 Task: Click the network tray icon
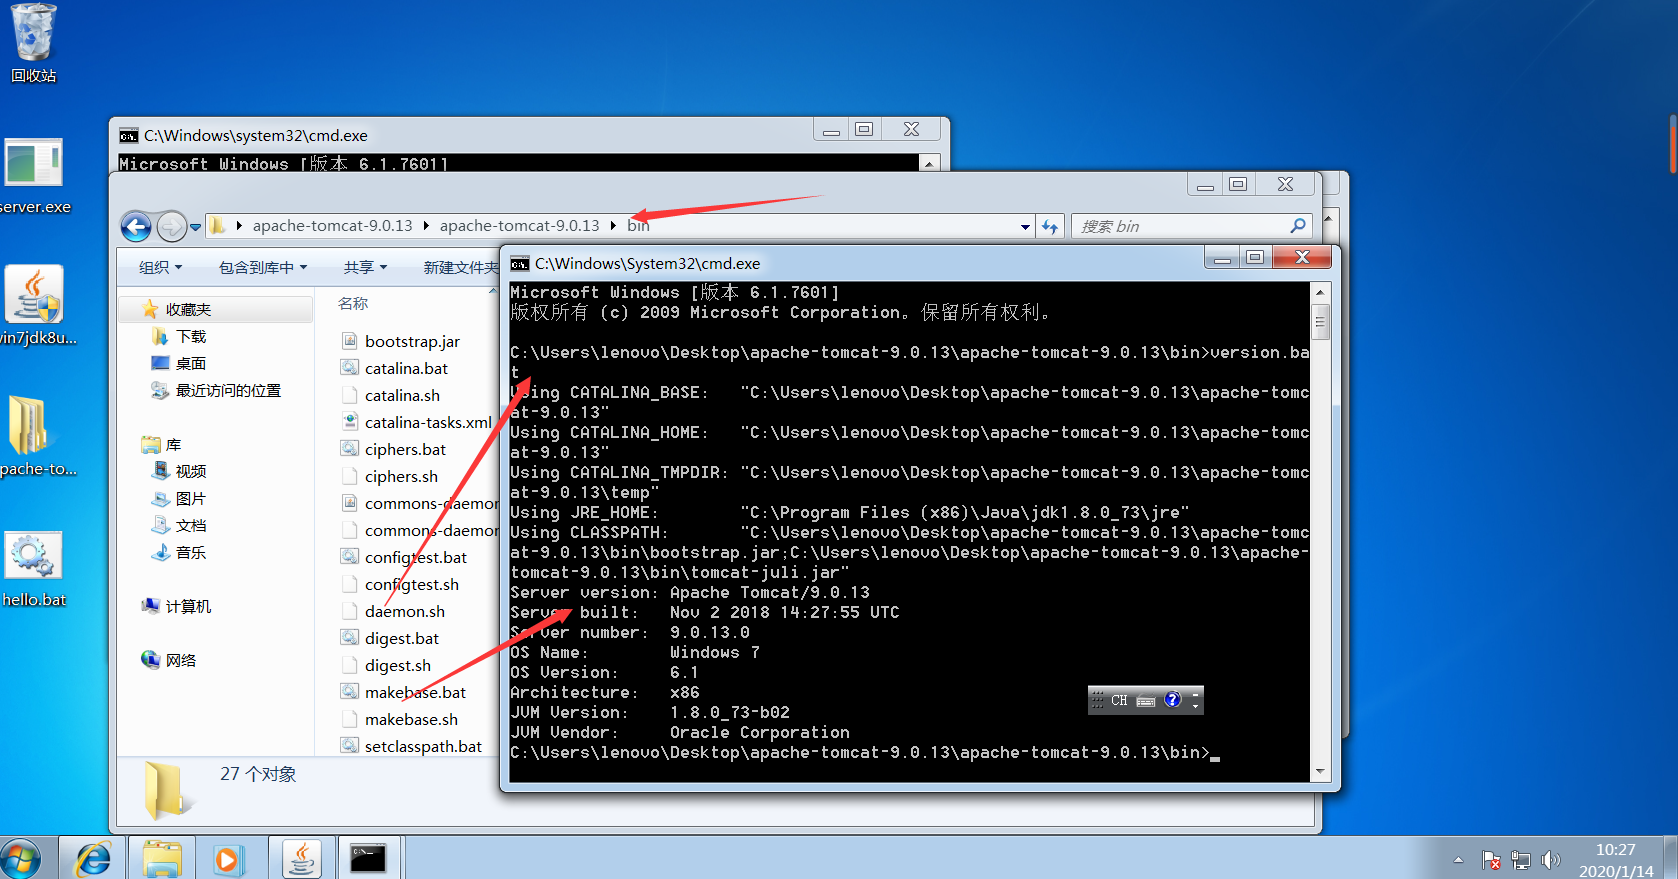click(x=1520, y=859)
